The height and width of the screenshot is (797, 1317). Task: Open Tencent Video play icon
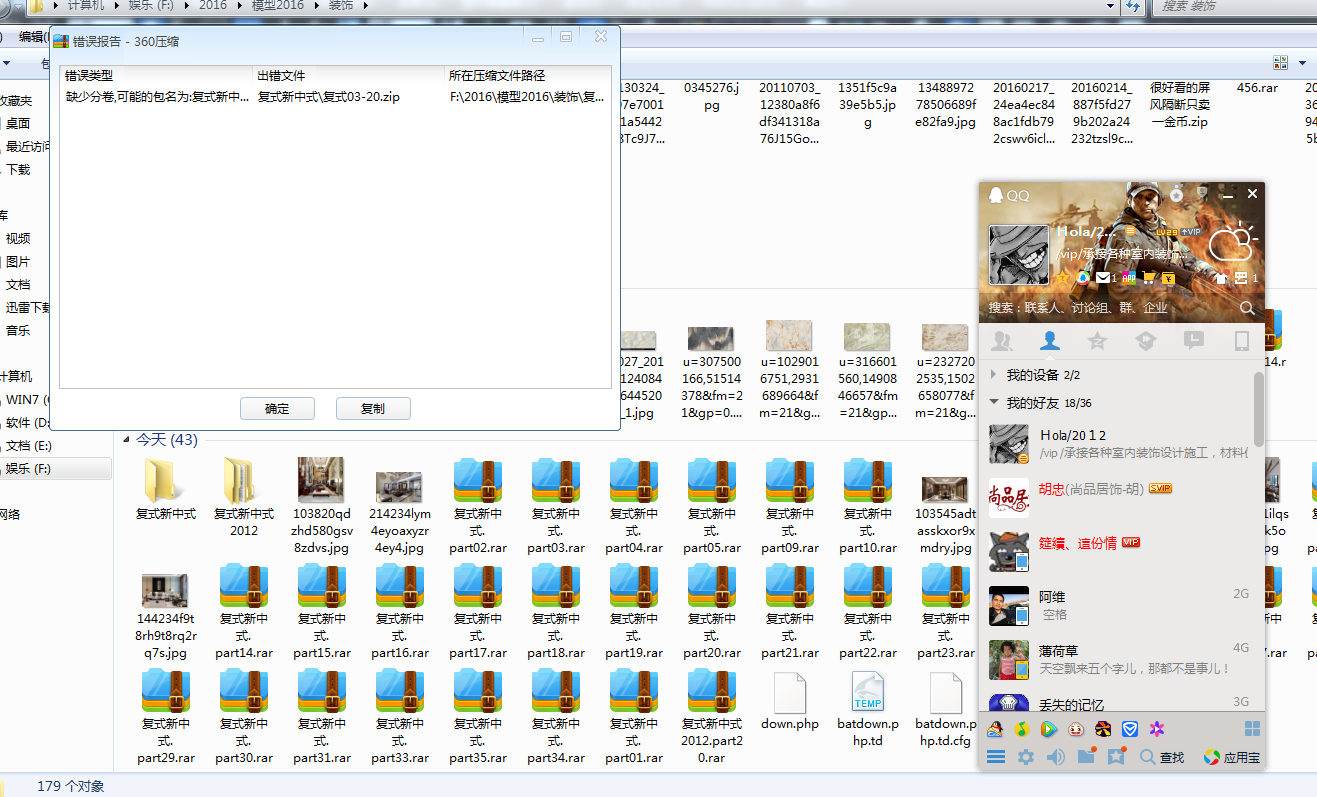coord(1049,729)
